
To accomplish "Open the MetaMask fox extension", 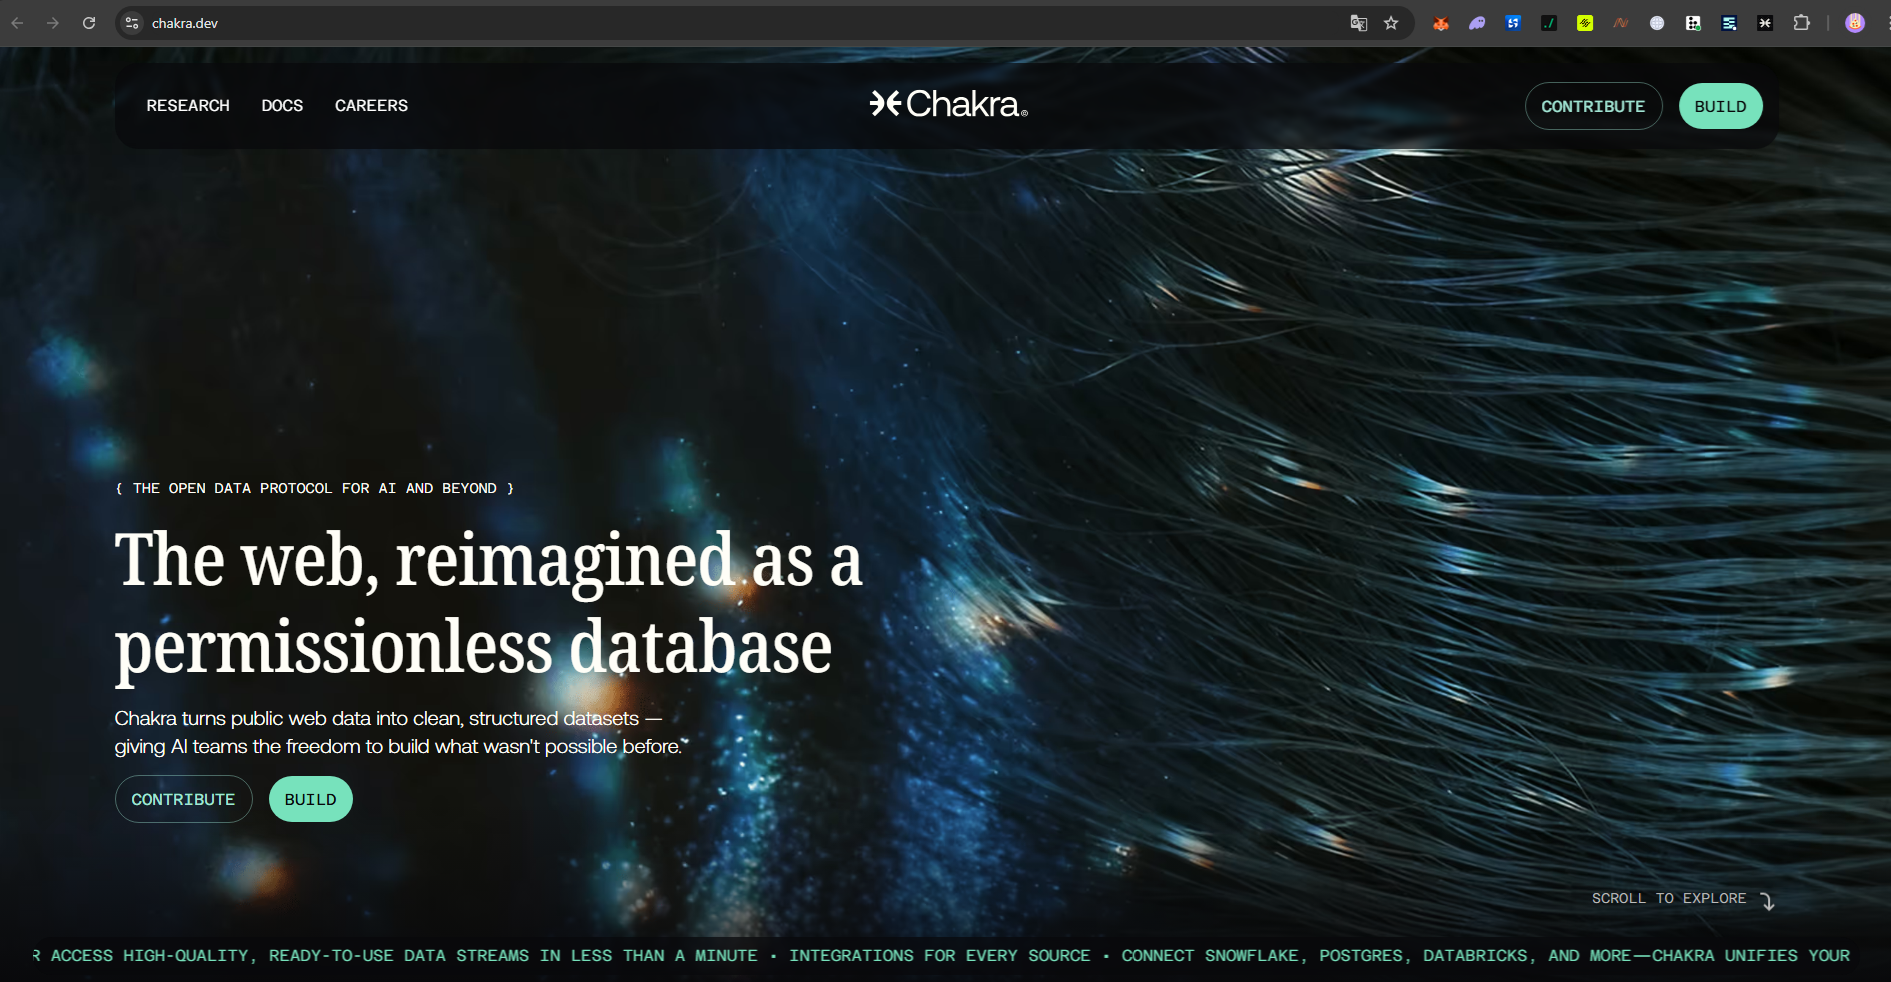I will pyautogui.click(x=1441, y=23).
